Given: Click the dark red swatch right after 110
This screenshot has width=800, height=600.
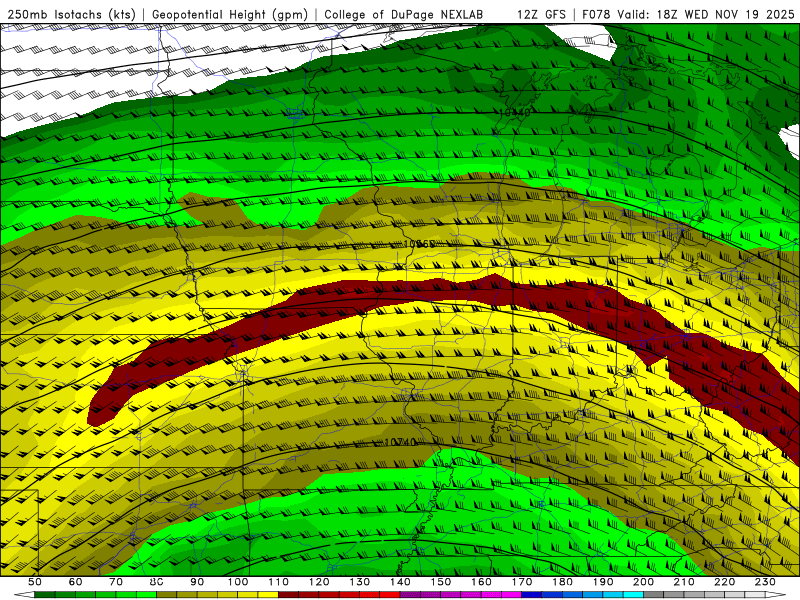Looking at the screenshot, I should pos(288,595).
